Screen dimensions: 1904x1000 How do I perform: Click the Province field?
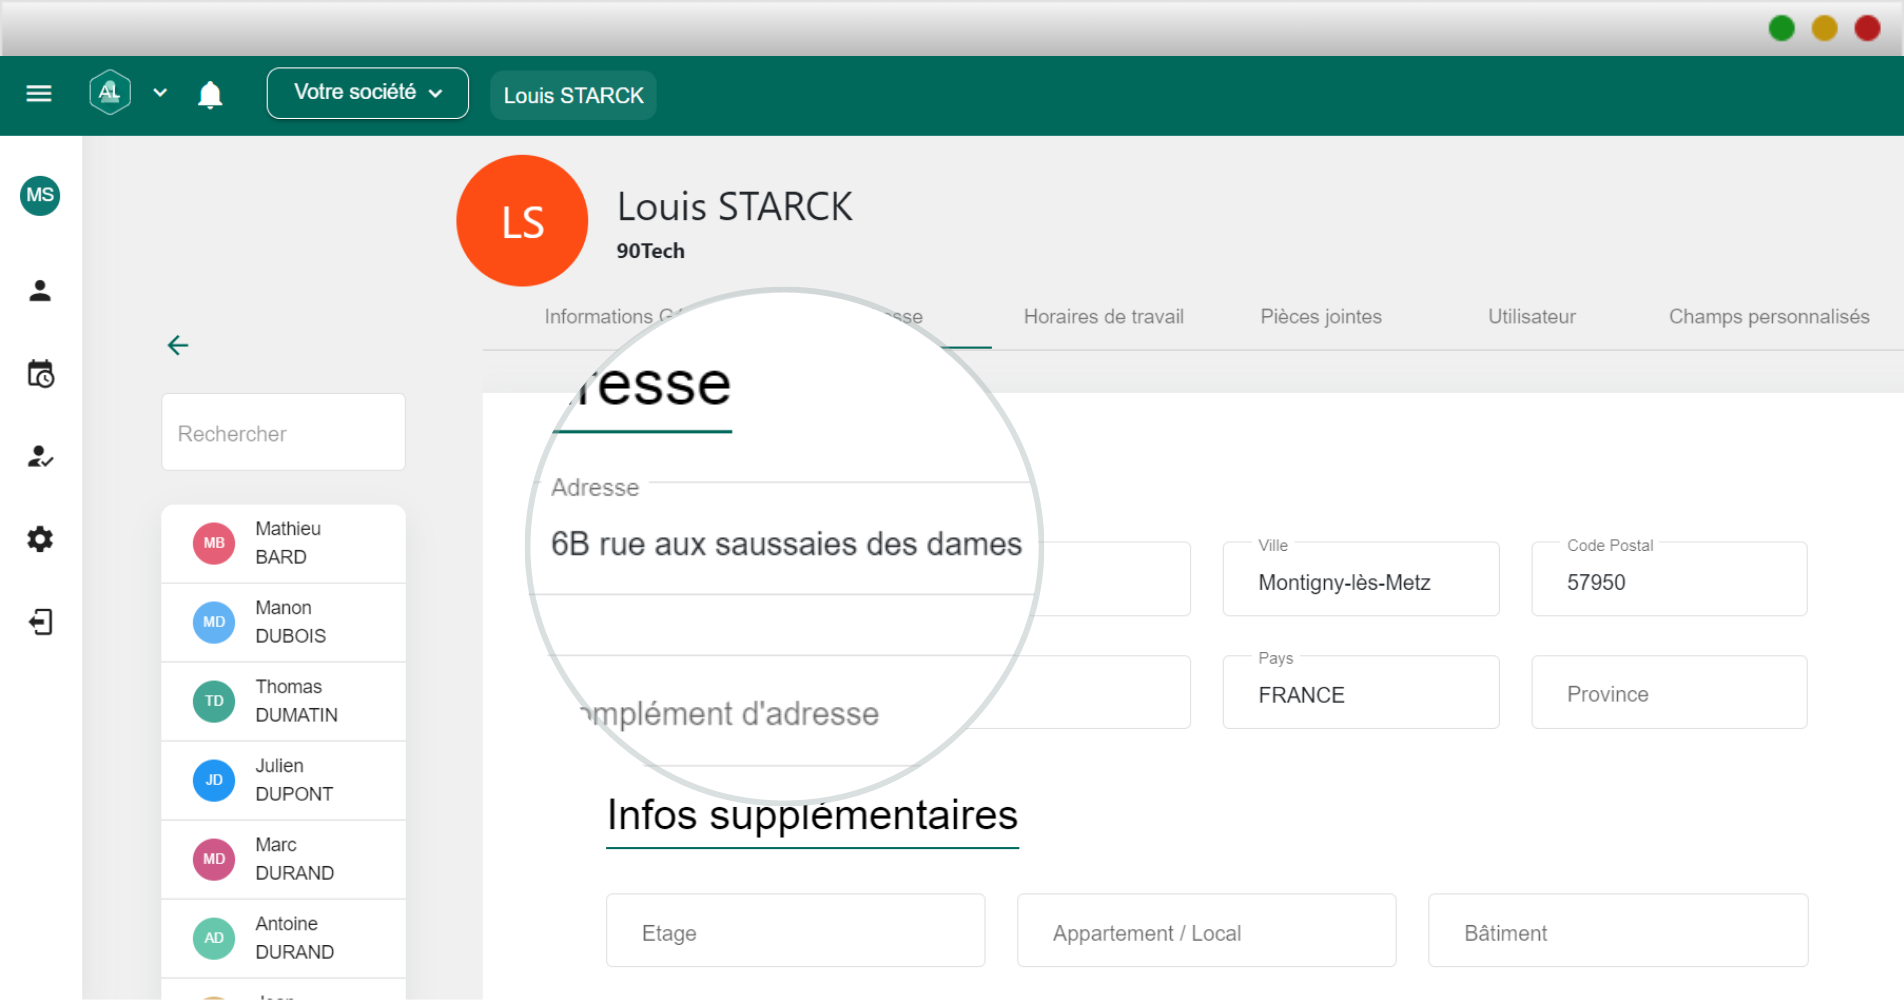[1669, 692]
